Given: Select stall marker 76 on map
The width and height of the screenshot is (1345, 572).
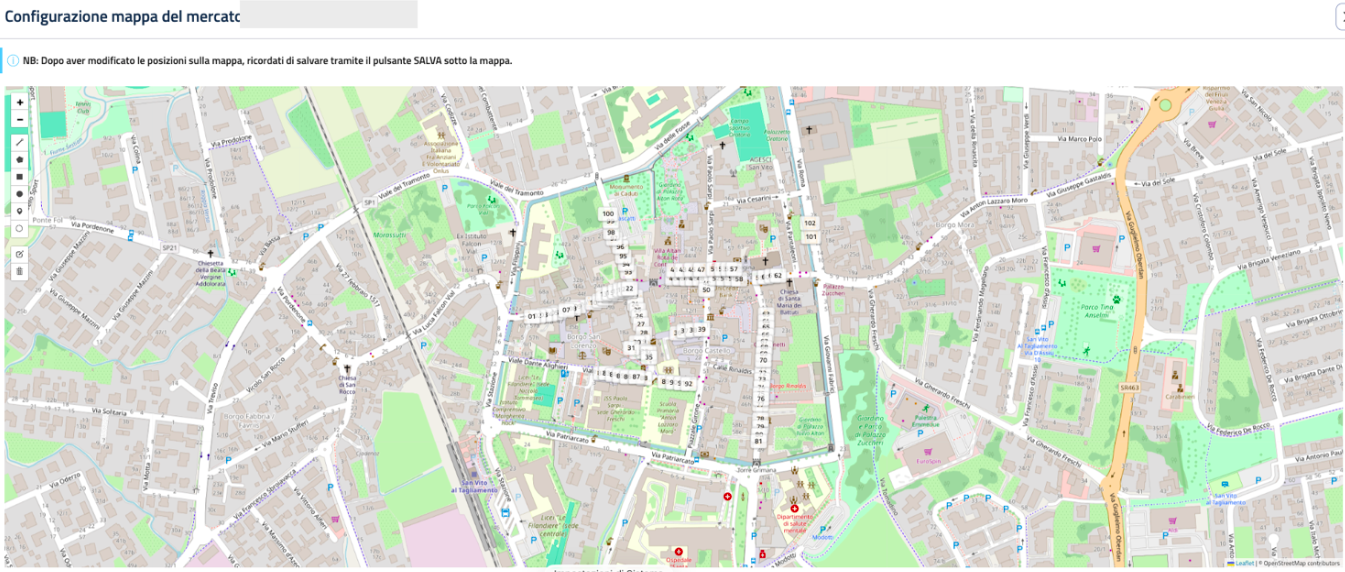Looking at the screenshot, I should pos(760,399).
